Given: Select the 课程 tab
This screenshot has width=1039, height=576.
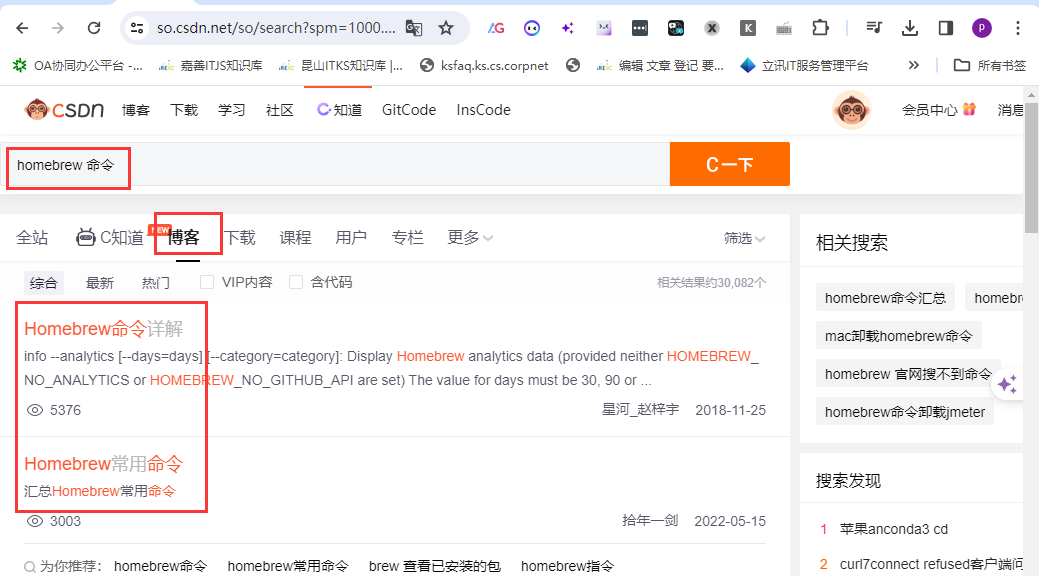Looking at the screenshot, I should click(295, 237).
